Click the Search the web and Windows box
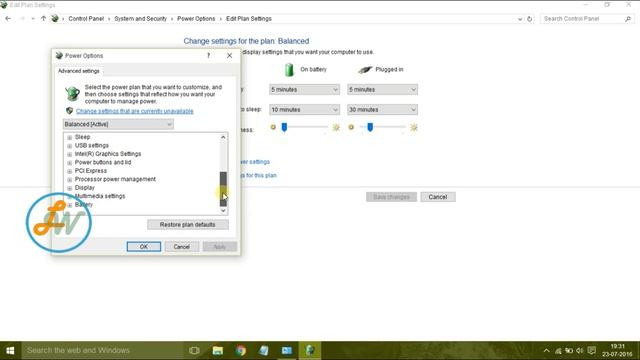Screen dimensions: 640x360 tap(102, 351)
